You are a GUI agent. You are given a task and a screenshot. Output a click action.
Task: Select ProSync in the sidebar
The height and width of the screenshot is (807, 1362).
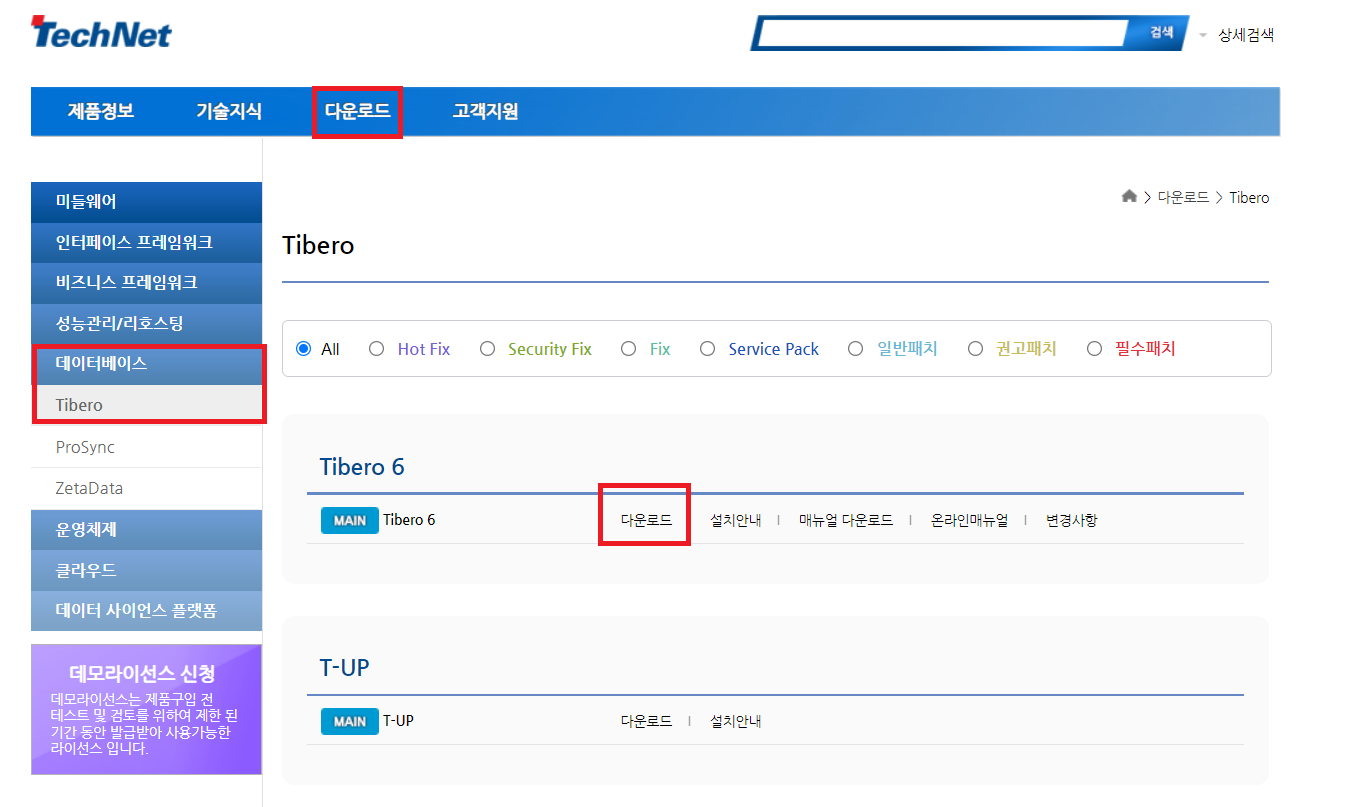pos(146,447)
